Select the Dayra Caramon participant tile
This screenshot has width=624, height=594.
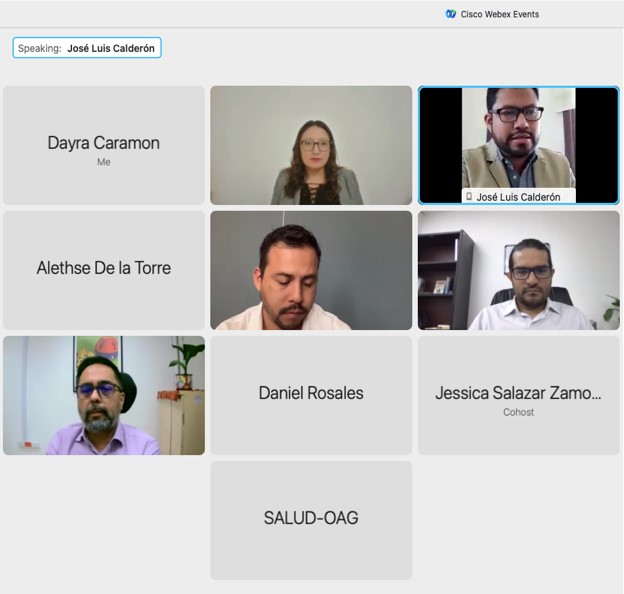pos(104,145)
